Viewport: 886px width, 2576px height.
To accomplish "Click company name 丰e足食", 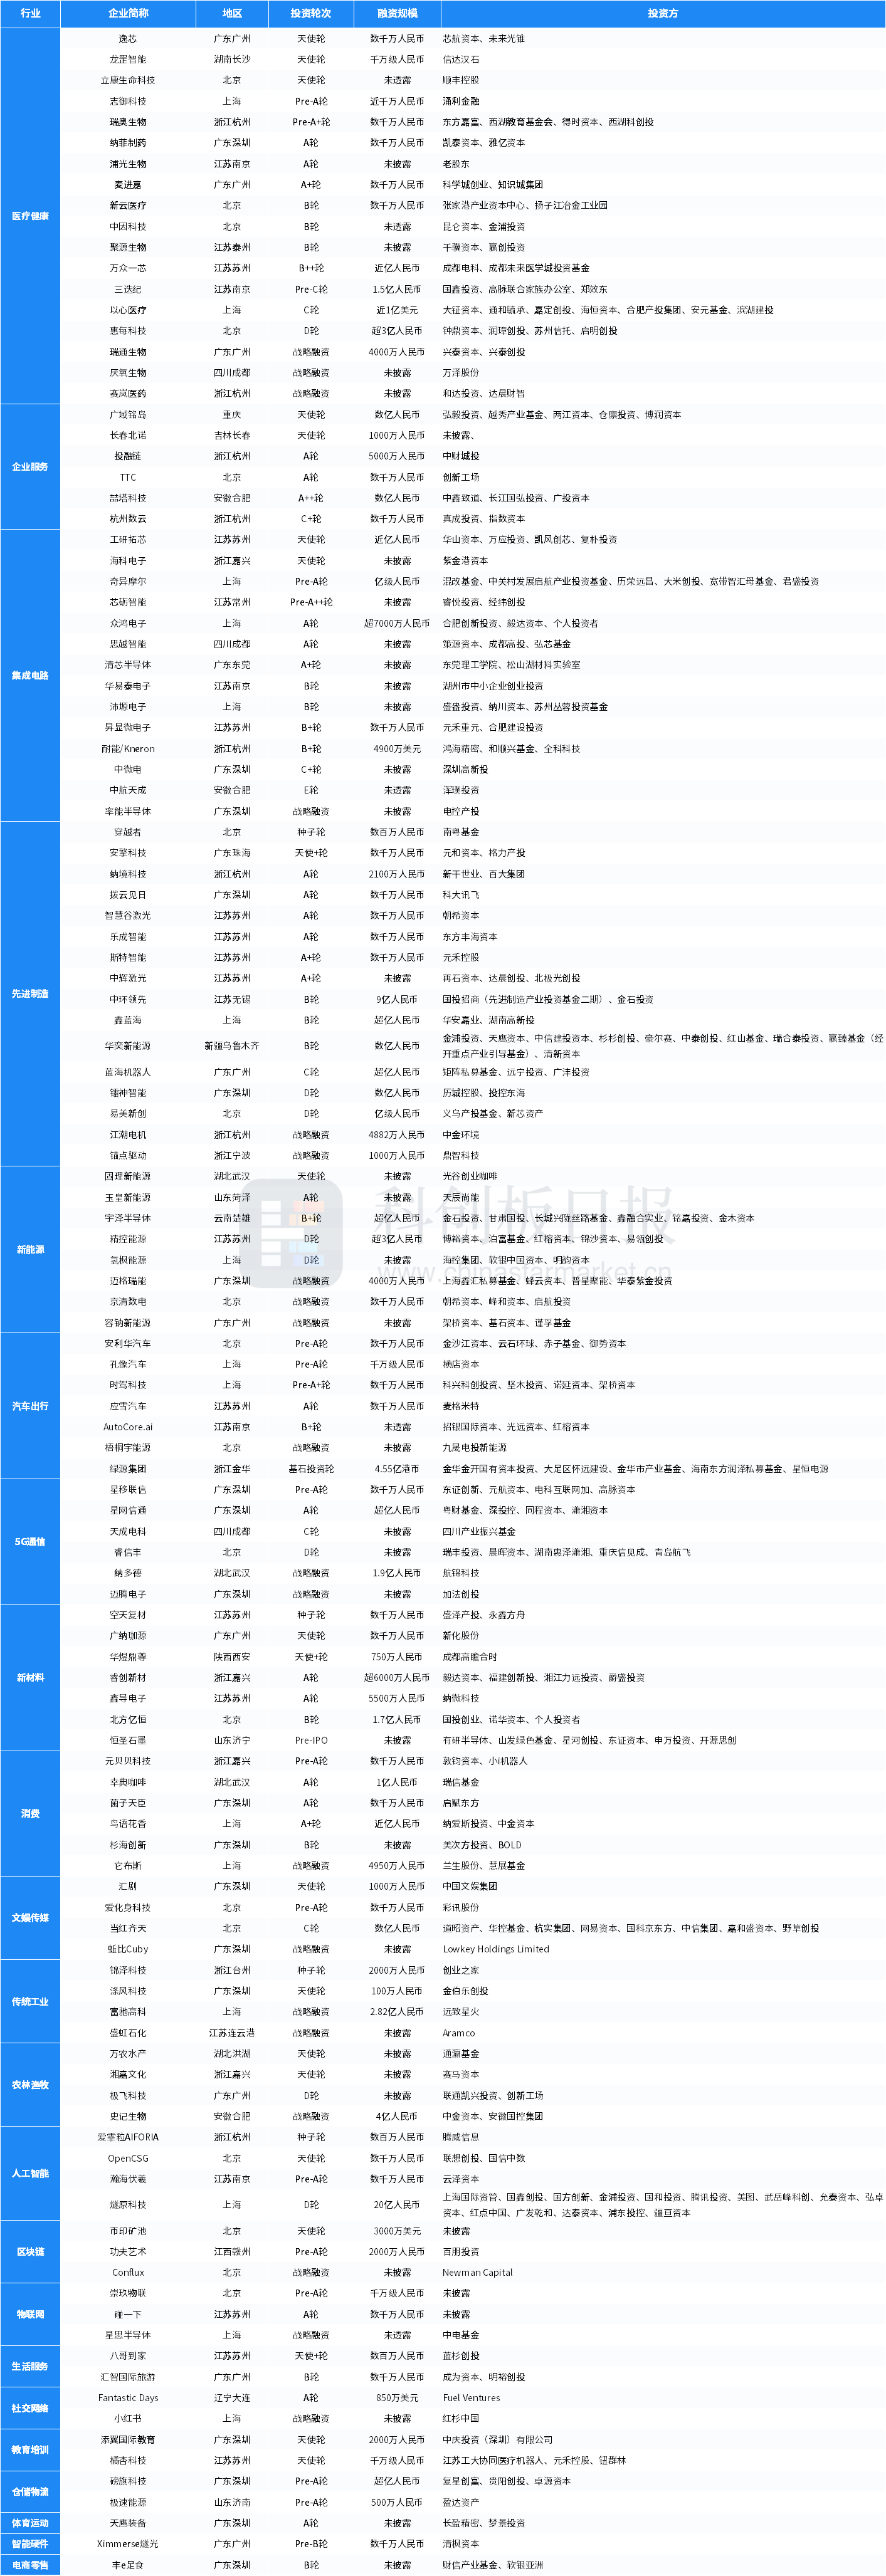I will pyautogui.click(x=128, y=2565).
